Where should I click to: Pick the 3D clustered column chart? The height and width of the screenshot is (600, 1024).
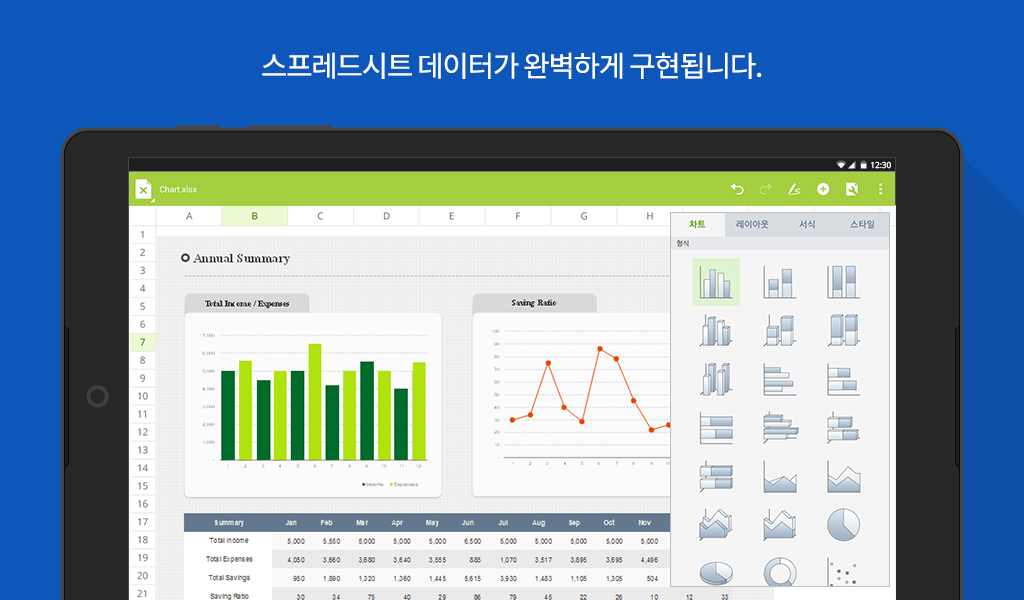click(716, 330)
